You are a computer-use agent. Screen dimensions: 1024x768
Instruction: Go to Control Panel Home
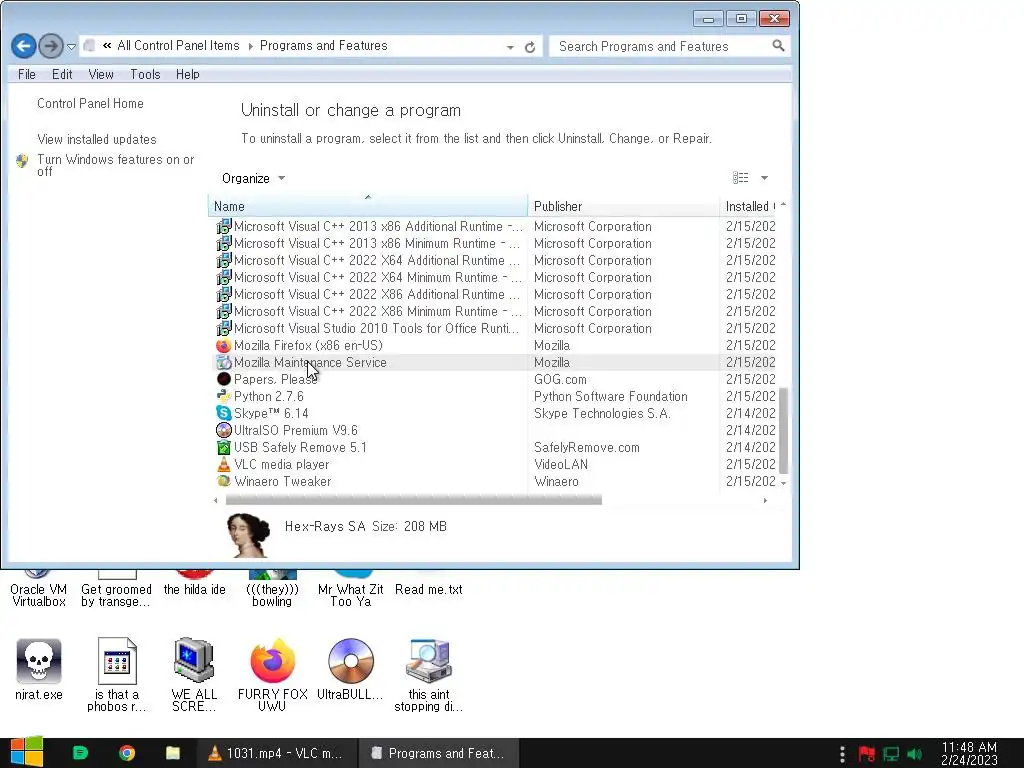[x=90, y=103]
